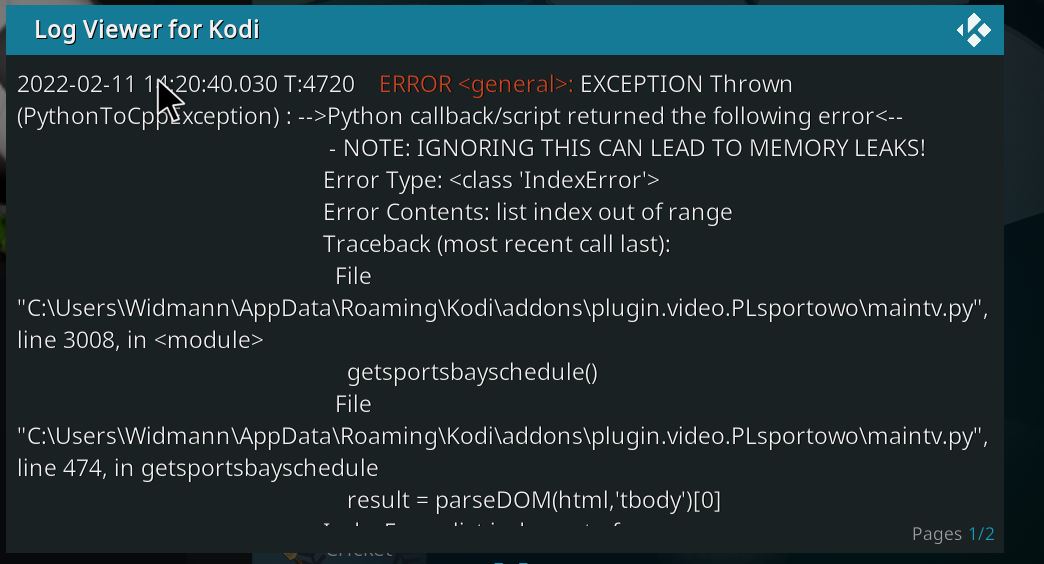
Task: Click the Pages 1/2 indicator
Action: (x=953, y=534)
